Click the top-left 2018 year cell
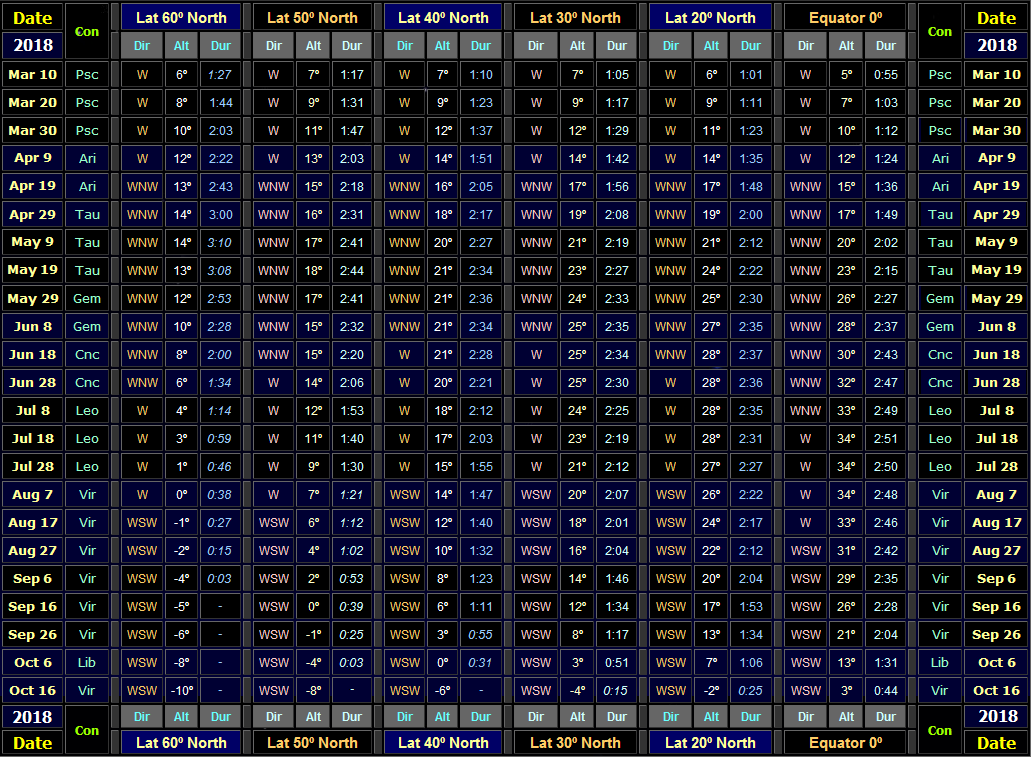This screenshot has width=1031, height=757. coord(33,45)
